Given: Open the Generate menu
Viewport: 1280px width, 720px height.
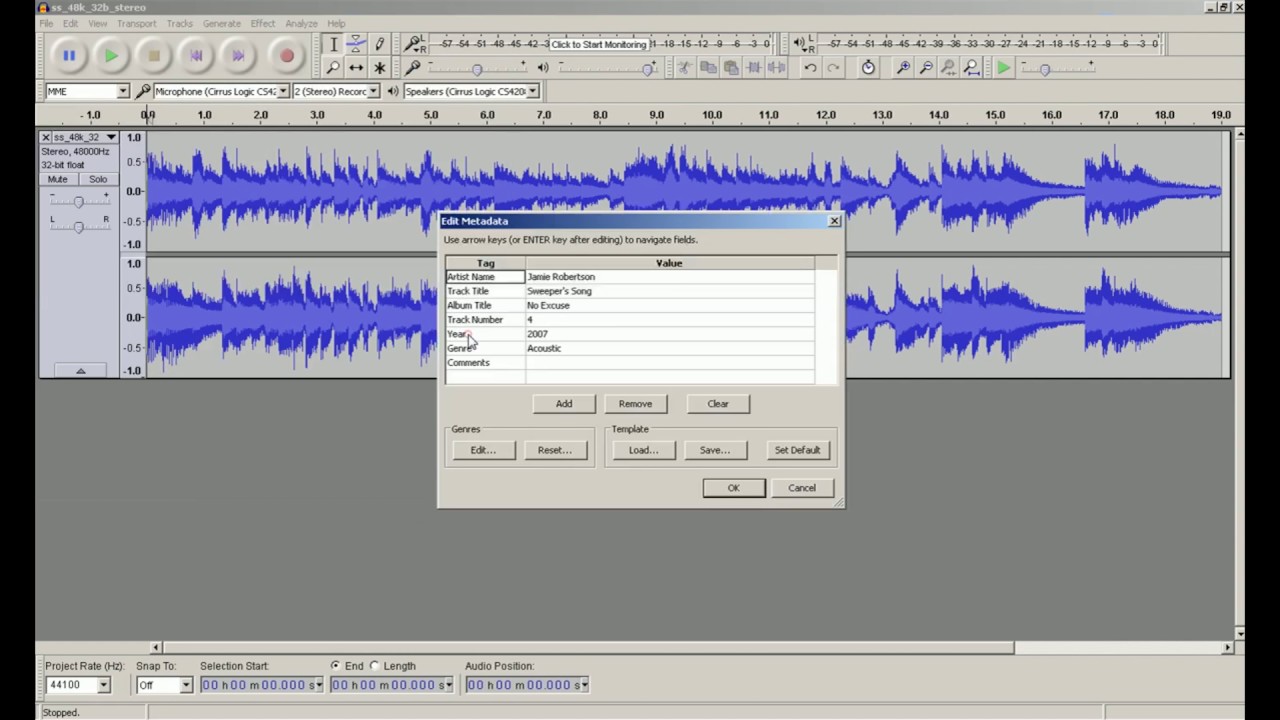Looking at the screenshot, I should [221, 23].
